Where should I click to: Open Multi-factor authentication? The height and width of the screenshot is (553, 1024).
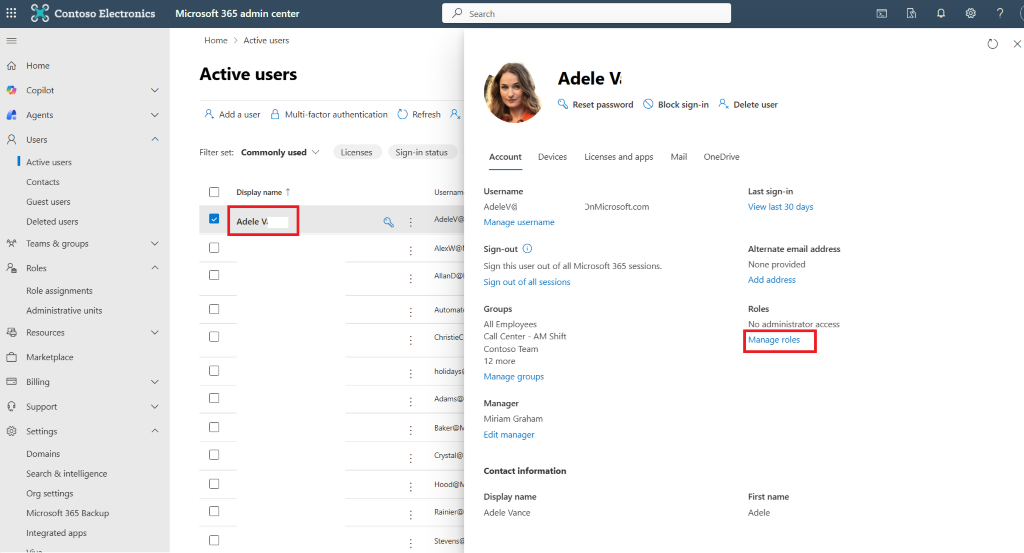click(329, 114)
